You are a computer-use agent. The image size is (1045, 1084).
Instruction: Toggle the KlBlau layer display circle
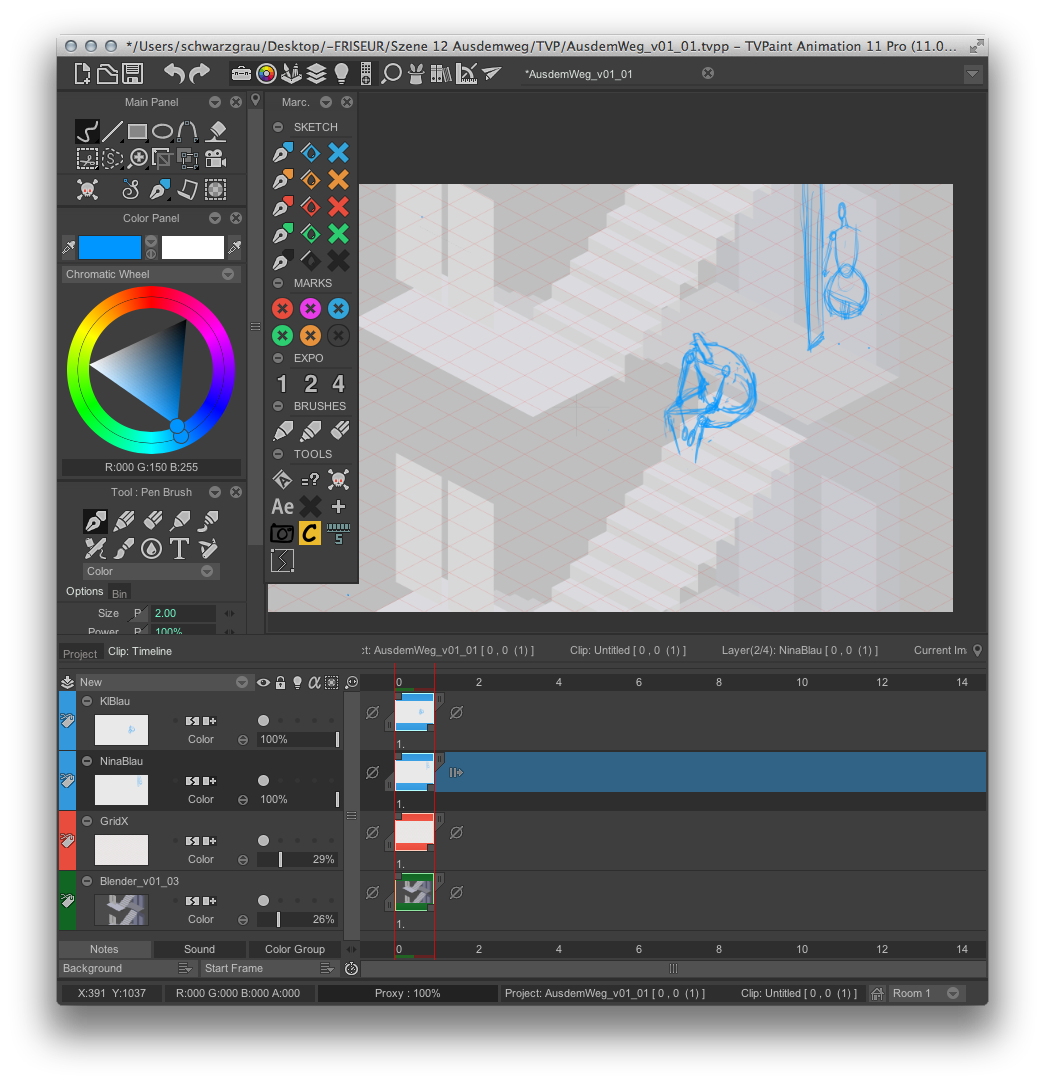(x=263, y=720)
